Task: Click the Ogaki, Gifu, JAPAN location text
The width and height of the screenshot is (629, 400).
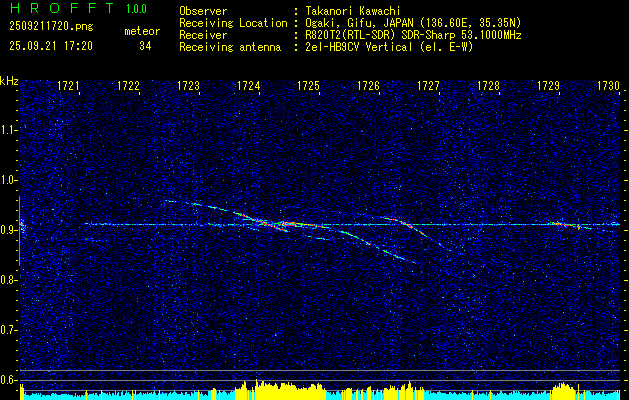Action: tap(413, 23)
